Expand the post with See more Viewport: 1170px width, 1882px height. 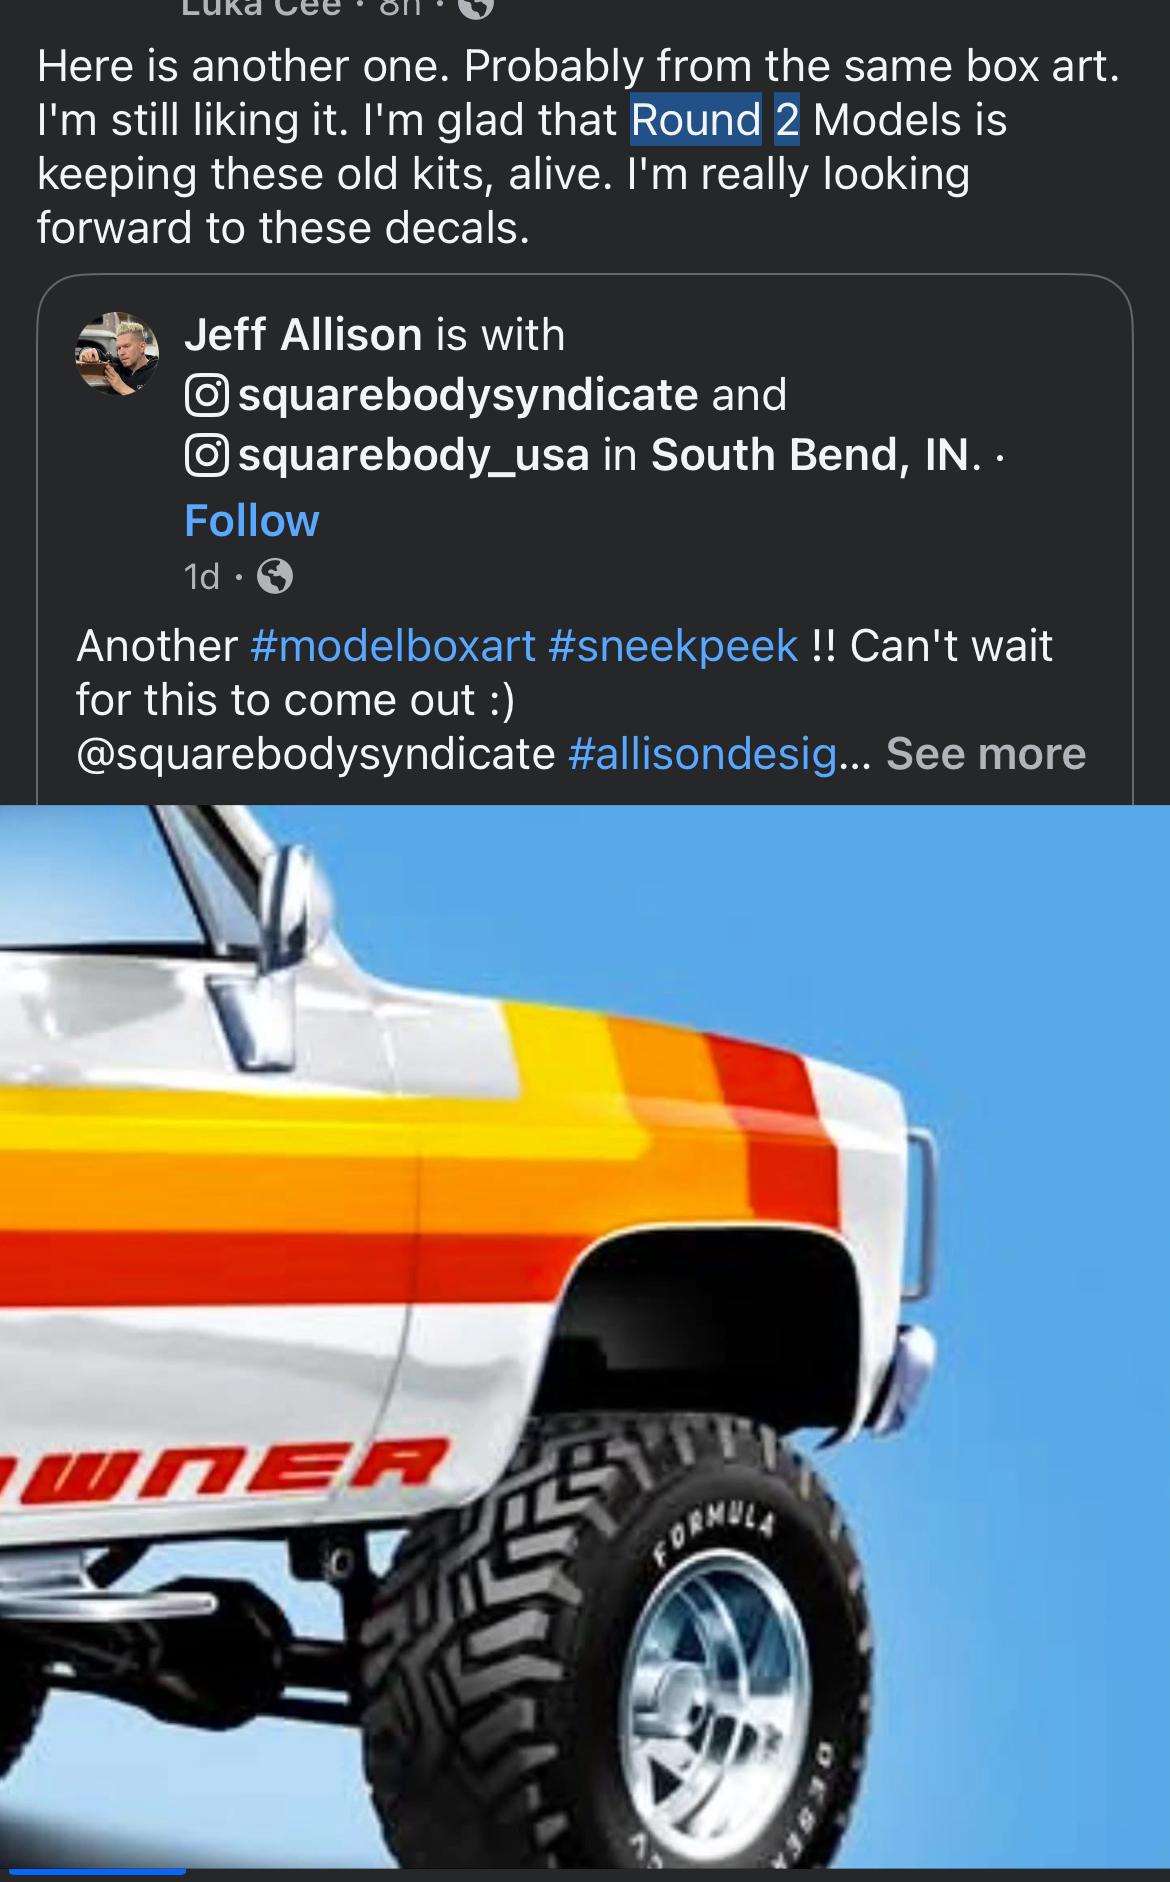pyautogui.click(x=985, y=753)
